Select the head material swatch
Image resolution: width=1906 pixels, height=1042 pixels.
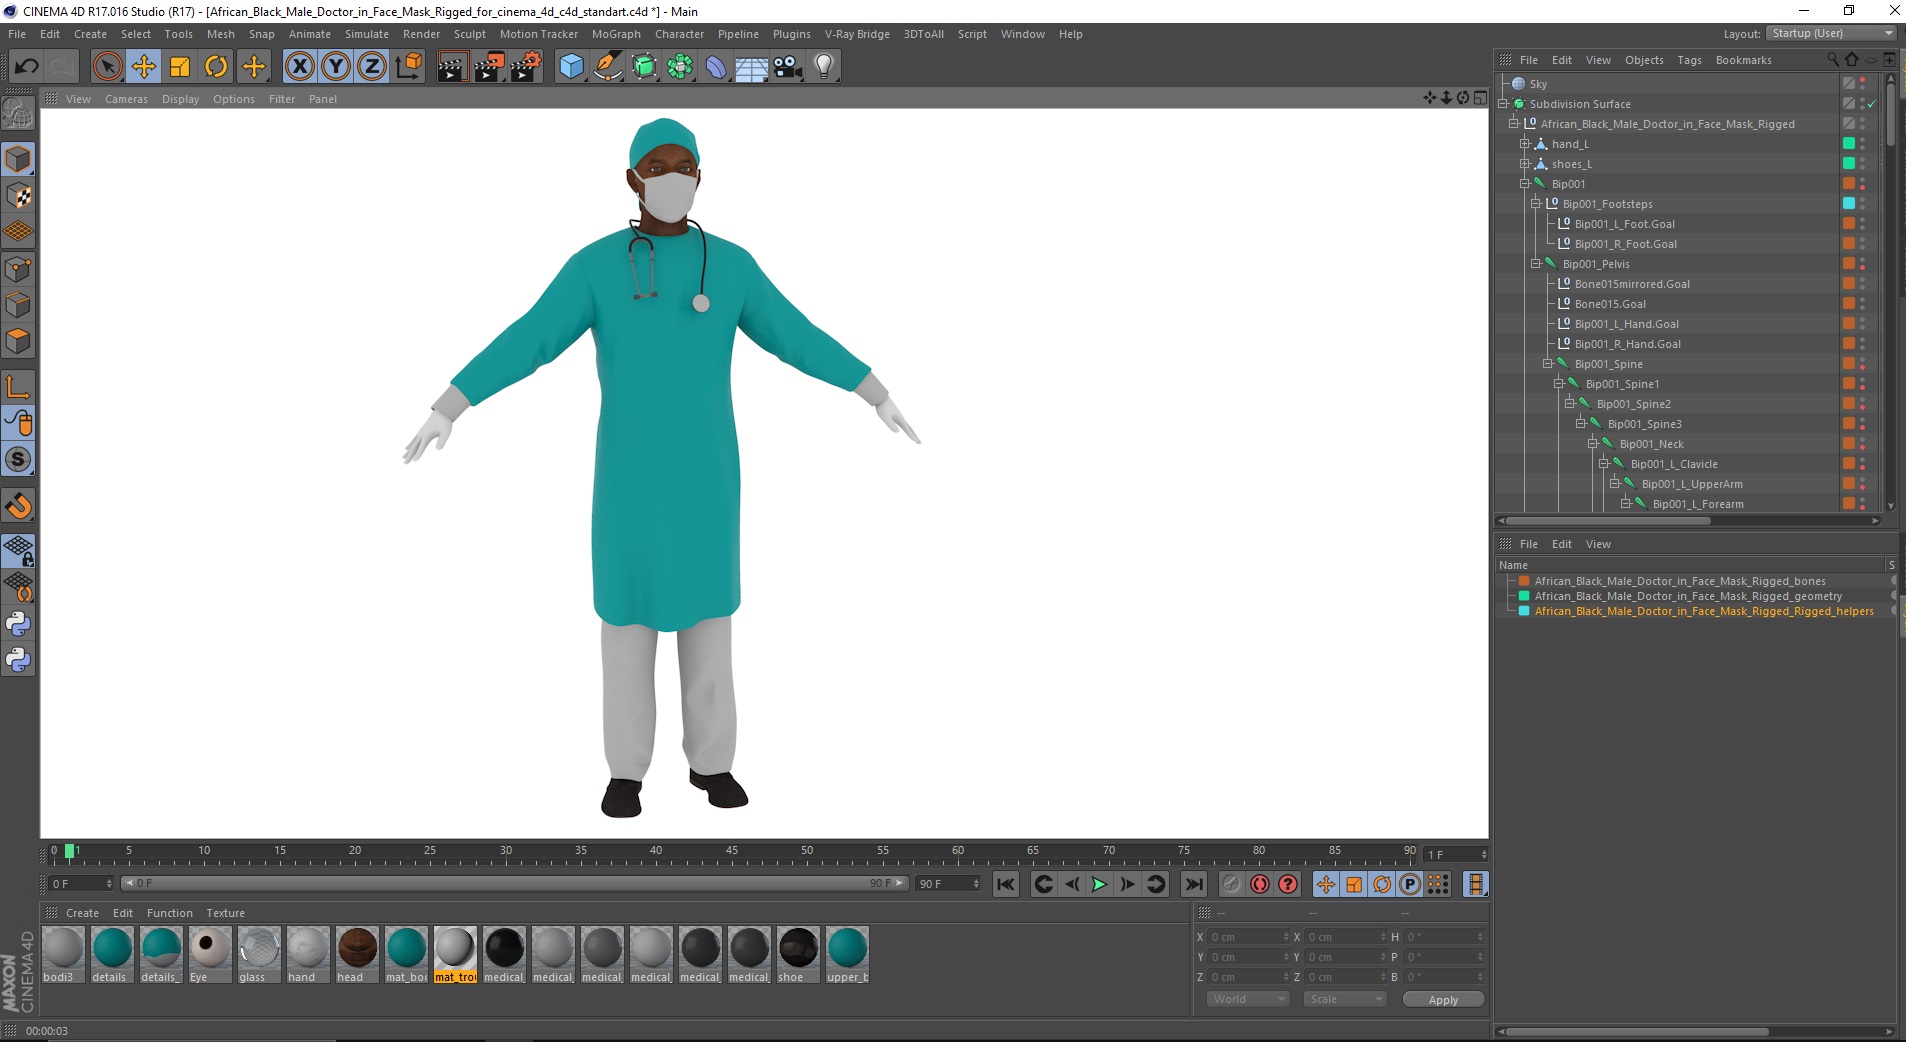coord(357,954)
